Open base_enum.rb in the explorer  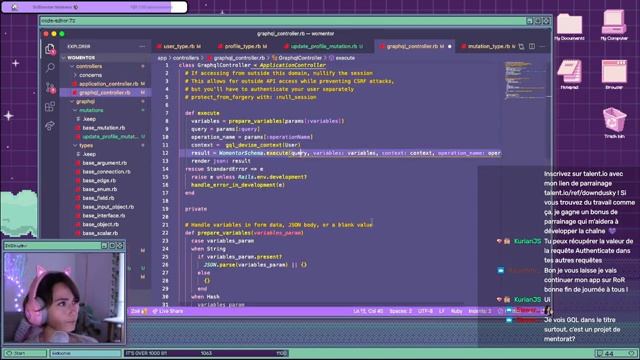[x=100, y=189]
